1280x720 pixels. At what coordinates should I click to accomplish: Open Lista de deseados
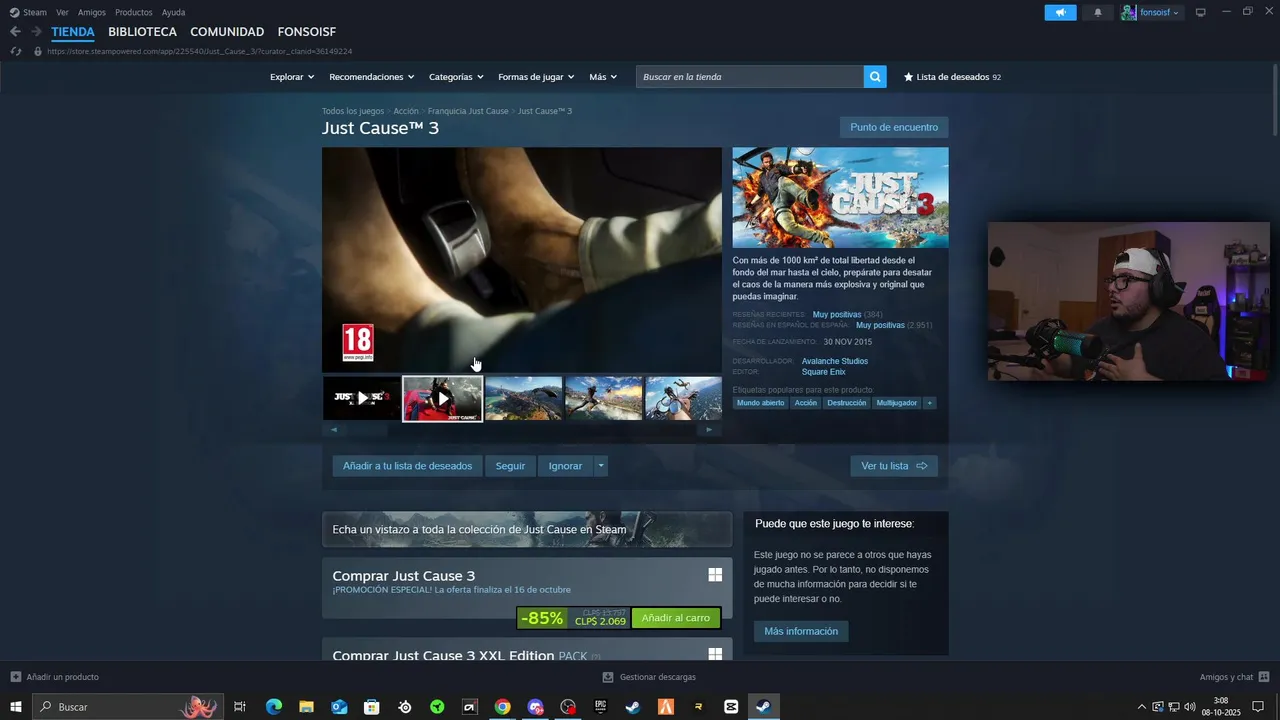coord(952,77)
